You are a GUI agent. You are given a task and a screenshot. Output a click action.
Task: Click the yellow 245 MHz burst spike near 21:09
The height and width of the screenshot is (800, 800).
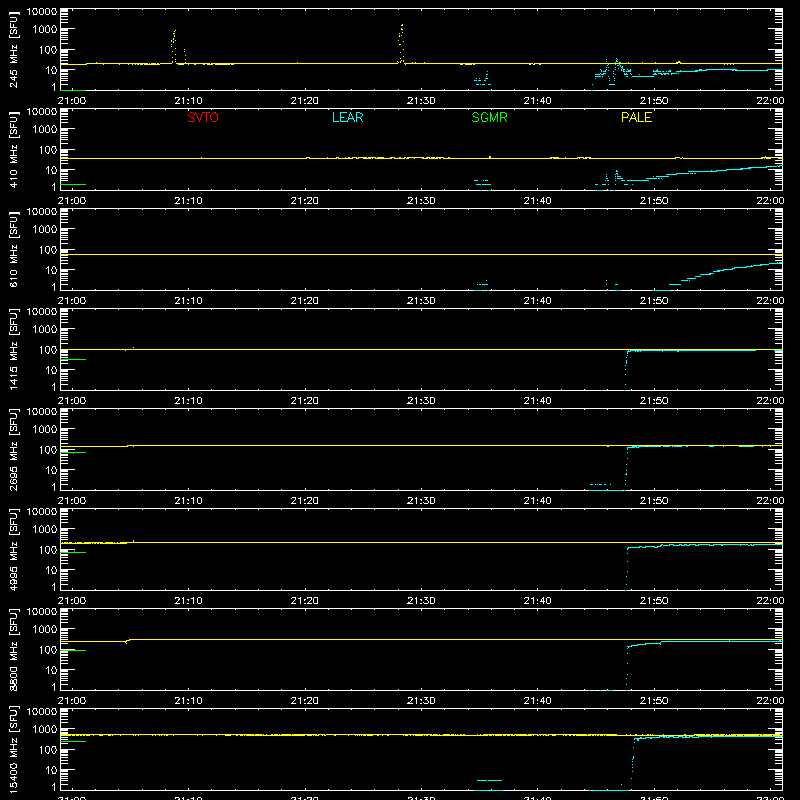click(x=174, y=47)
